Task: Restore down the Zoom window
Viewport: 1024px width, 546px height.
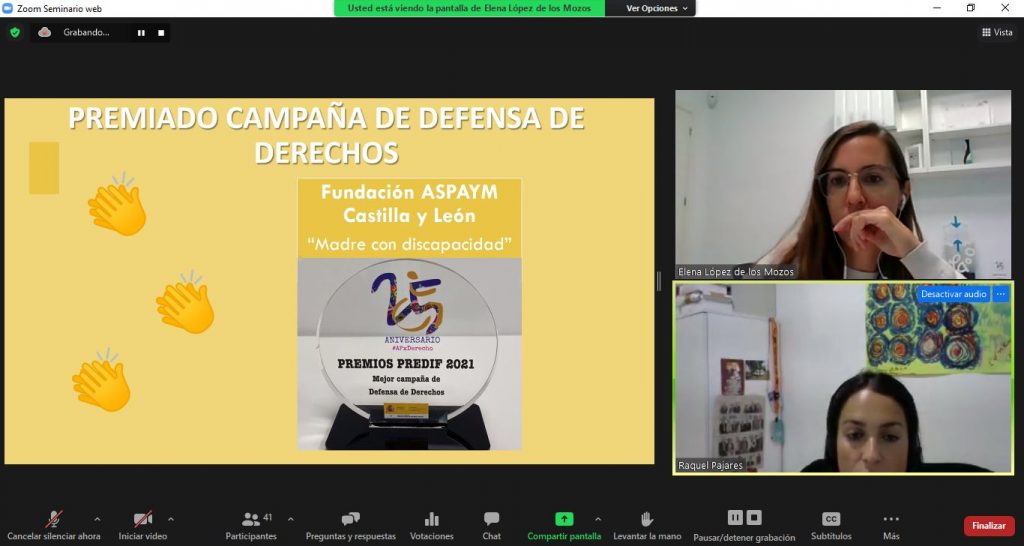Action: (x=971, y=8)
